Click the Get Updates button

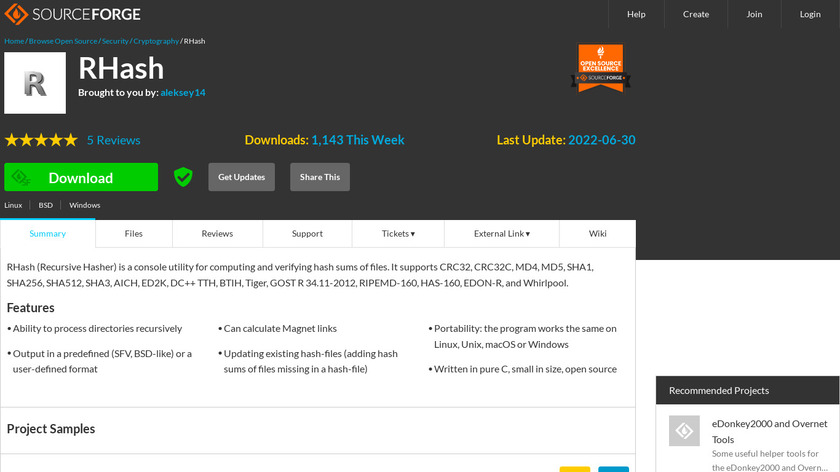242,177
